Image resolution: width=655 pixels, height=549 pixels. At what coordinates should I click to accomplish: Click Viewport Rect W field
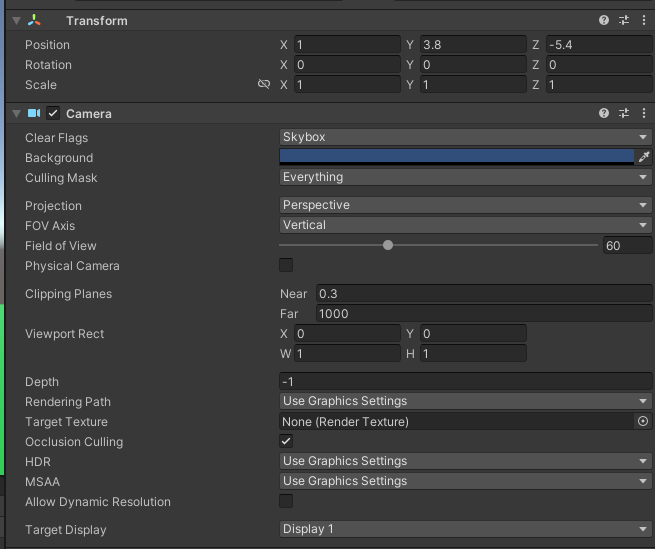[x=347, y=353]
